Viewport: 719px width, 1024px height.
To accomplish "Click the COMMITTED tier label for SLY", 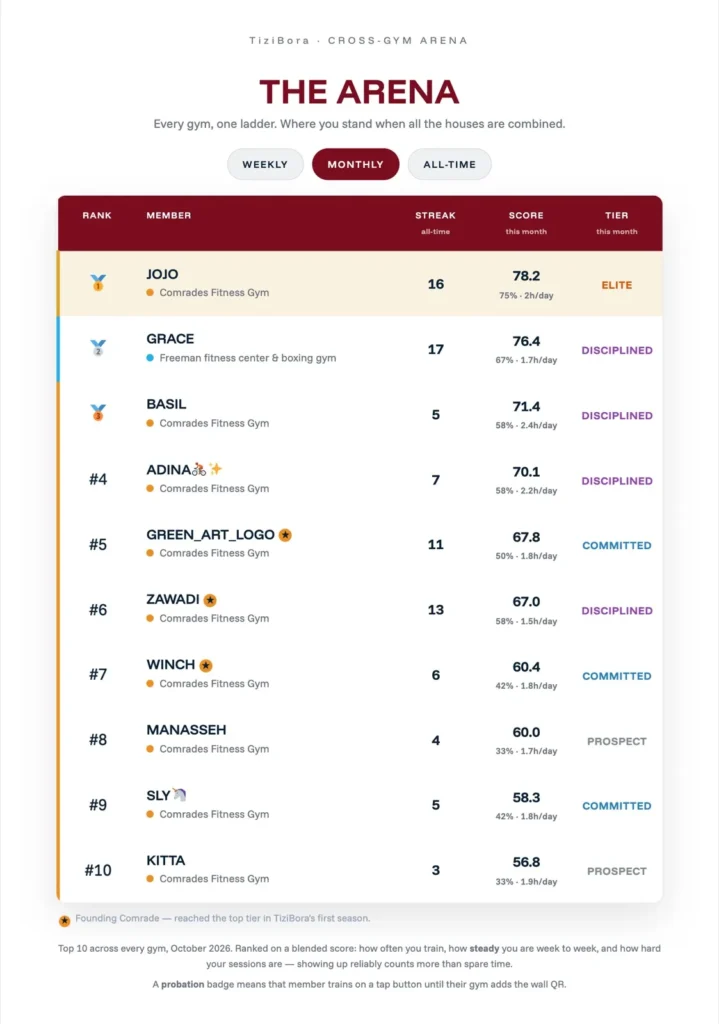I will click(x=616, y=807).
